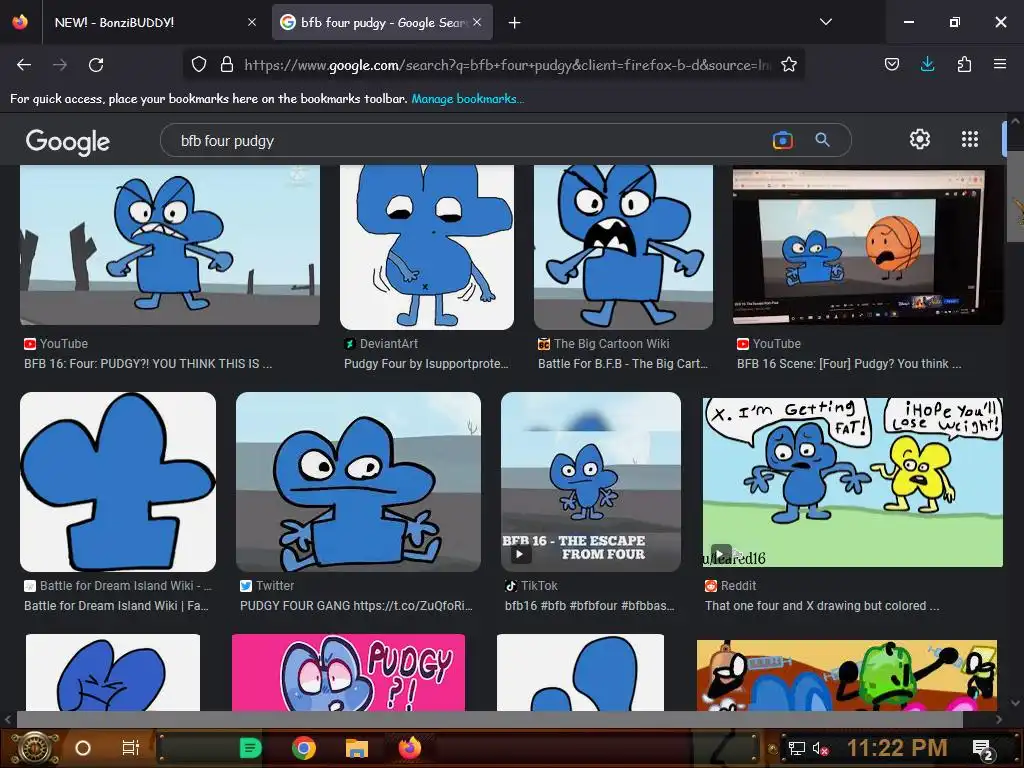Open DeviantArt Pudgy Four result title
This screenshot has height=768, width=1024.
[x=426, y=364]
